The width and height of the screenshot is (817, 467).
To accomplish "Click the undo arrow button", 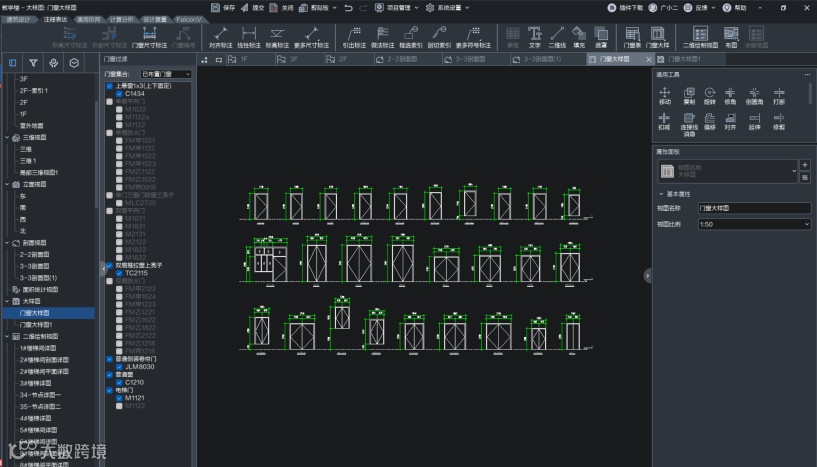I will [349, 8].
